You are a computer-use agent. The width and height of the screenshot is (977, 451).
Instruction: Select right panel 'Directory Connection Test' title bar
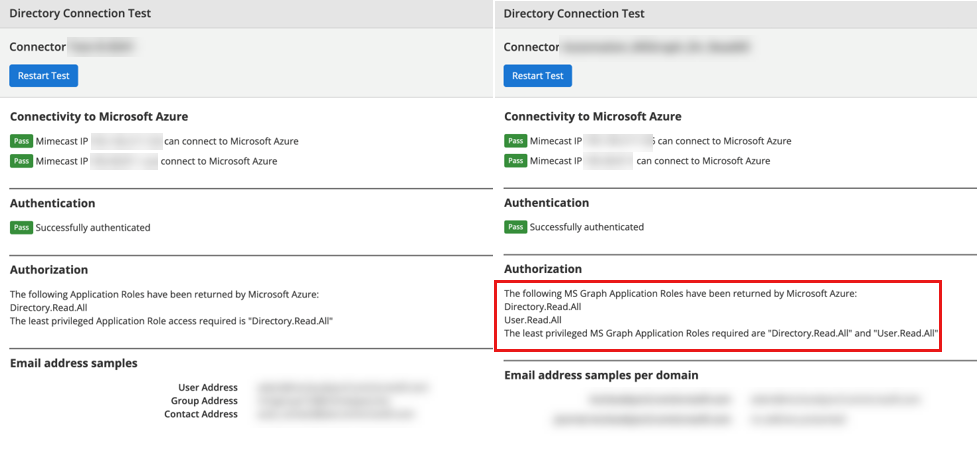(x=574, y=14)
